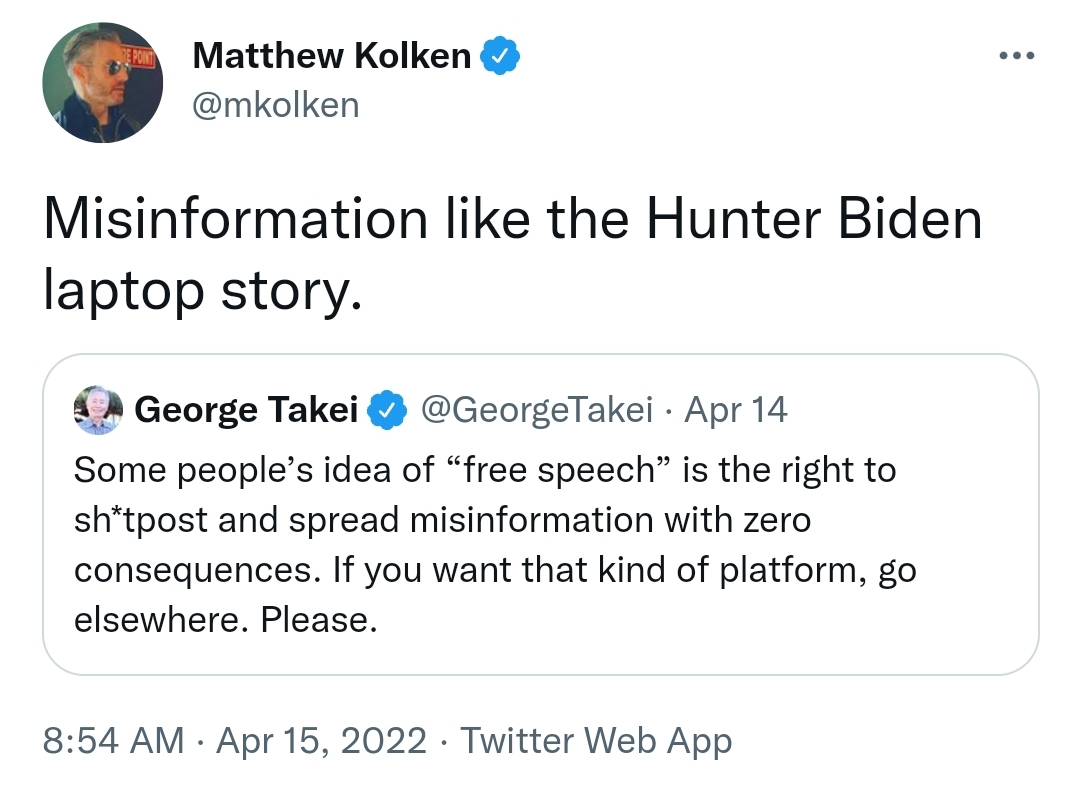Screen dimensions: 1080x799
Task: Open the 8:54 AM timestamp
Action: click(x=113, y=741)
